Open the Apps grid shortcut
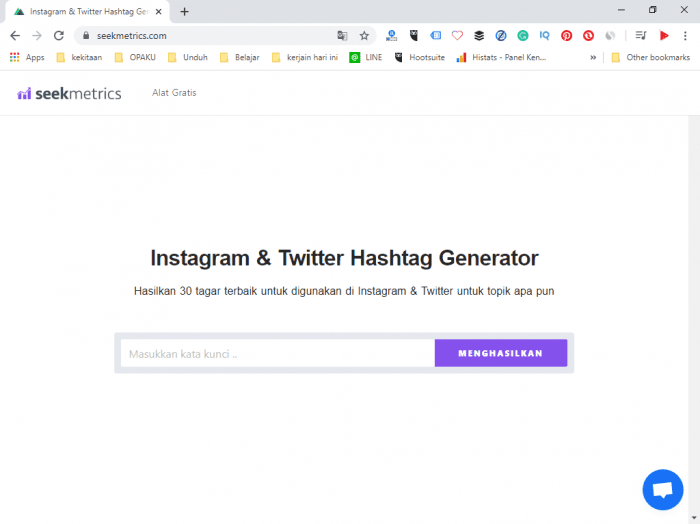700x524 pixels. point(27,57)
